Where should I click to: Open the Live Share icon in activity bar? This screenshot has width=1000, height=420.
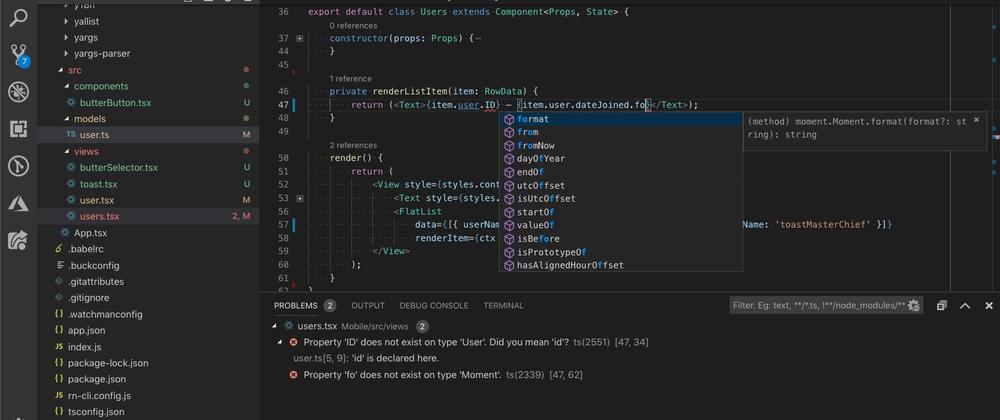18,240
